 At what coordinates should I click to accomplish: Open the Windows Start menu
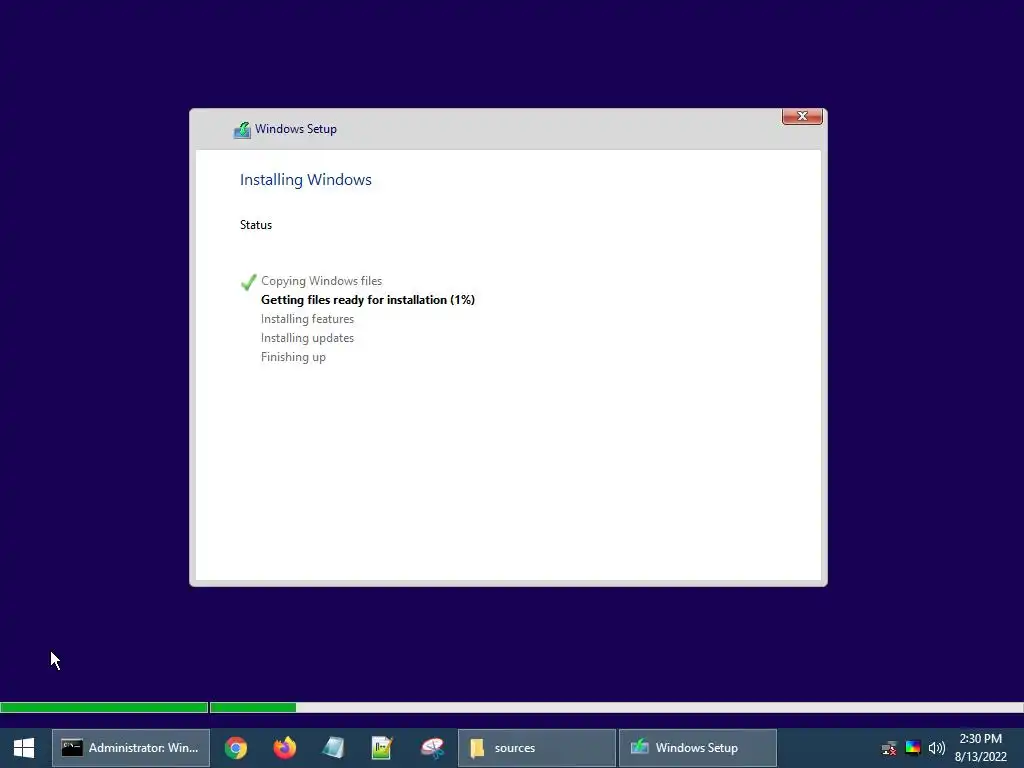click(24, 748)
